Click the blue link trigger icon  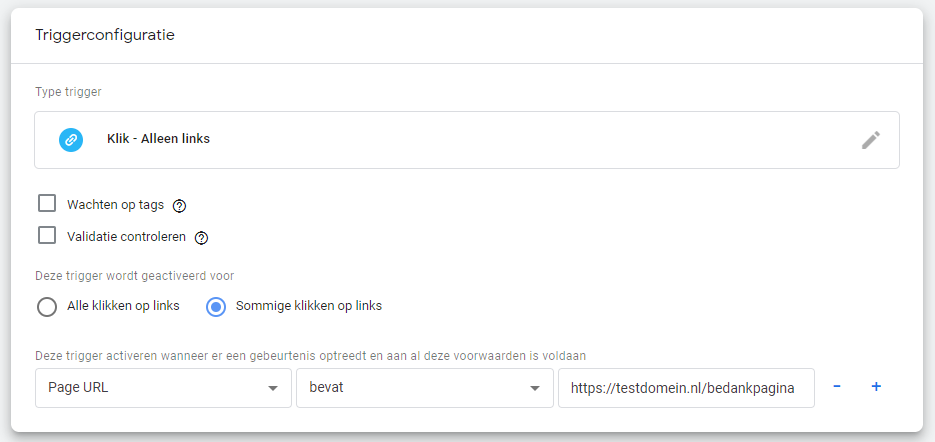pyautogui.click(x=71, y=140)
